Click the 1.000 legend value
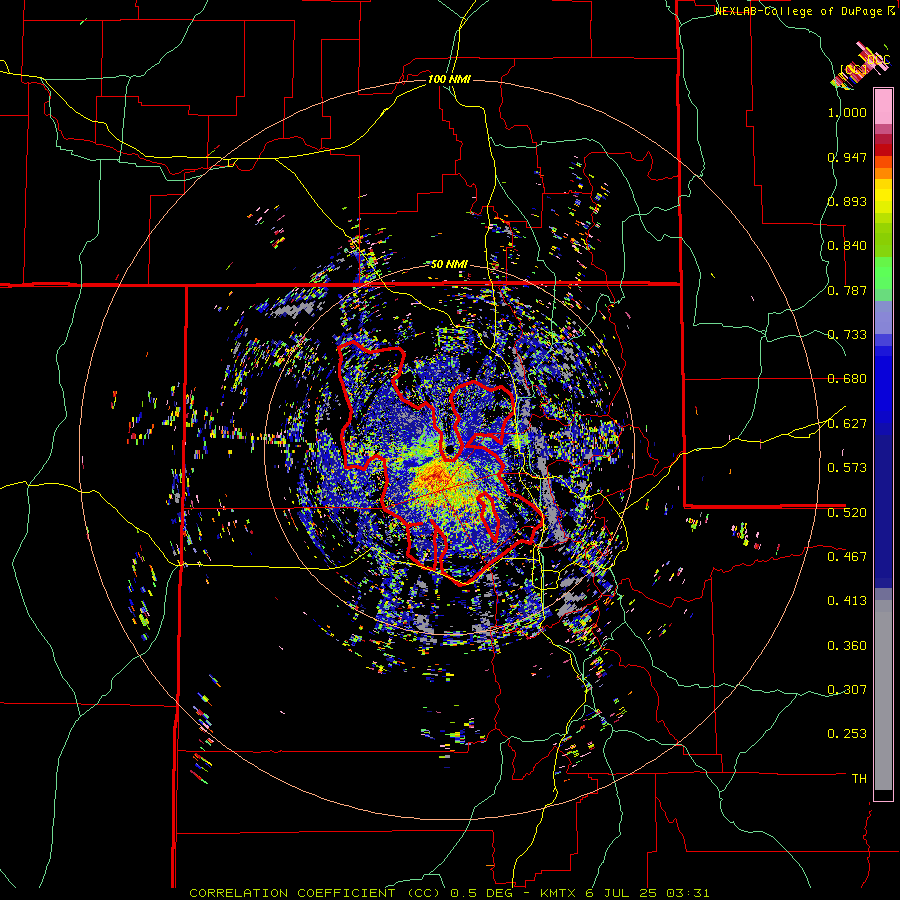 (847, 112)
